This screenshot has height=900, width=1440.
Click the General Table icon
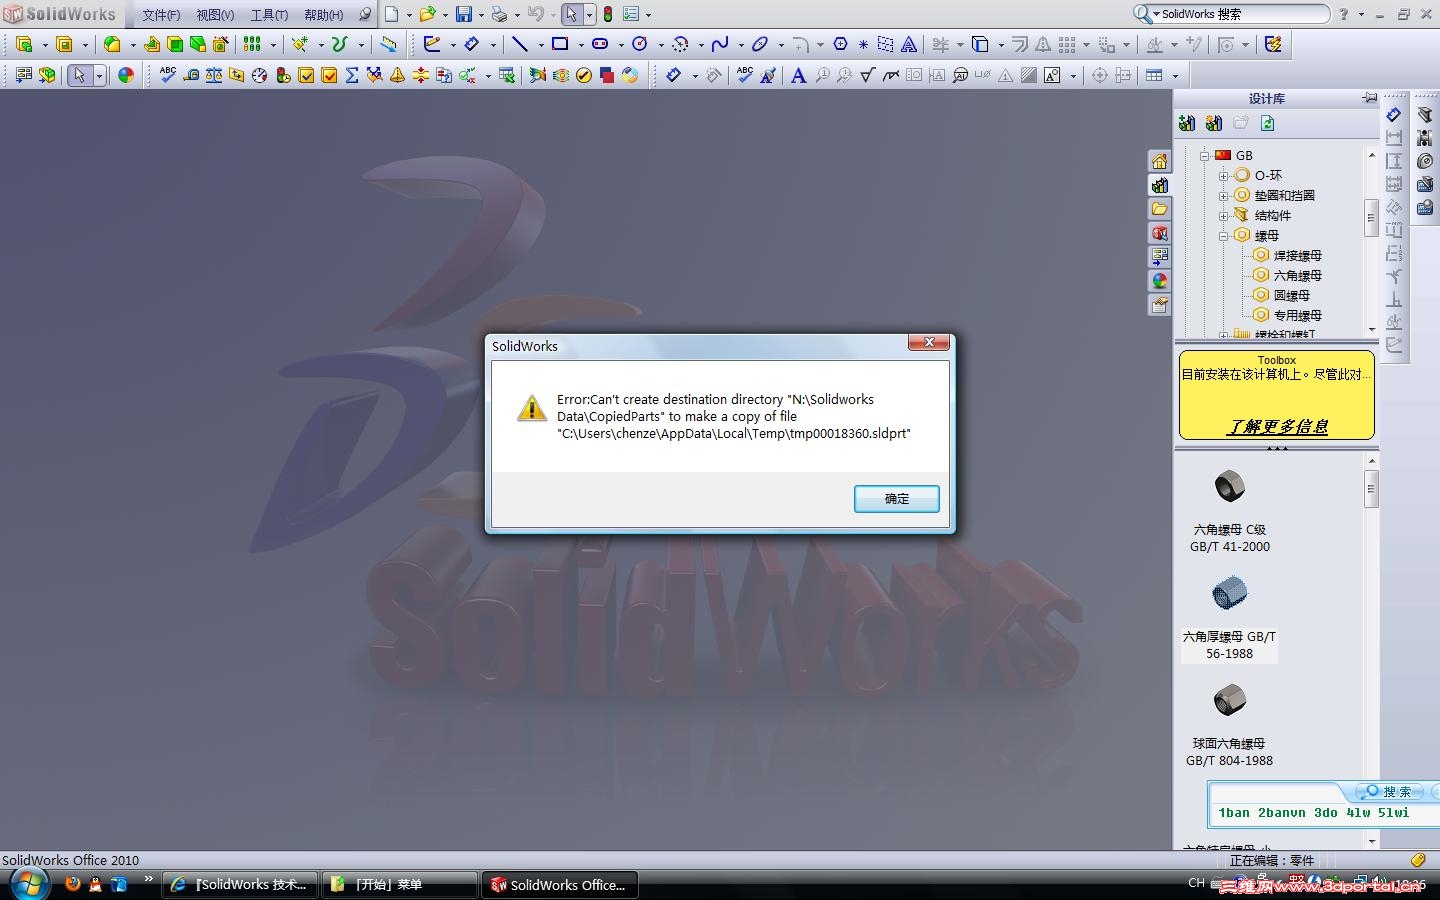tap(1154, 75)
